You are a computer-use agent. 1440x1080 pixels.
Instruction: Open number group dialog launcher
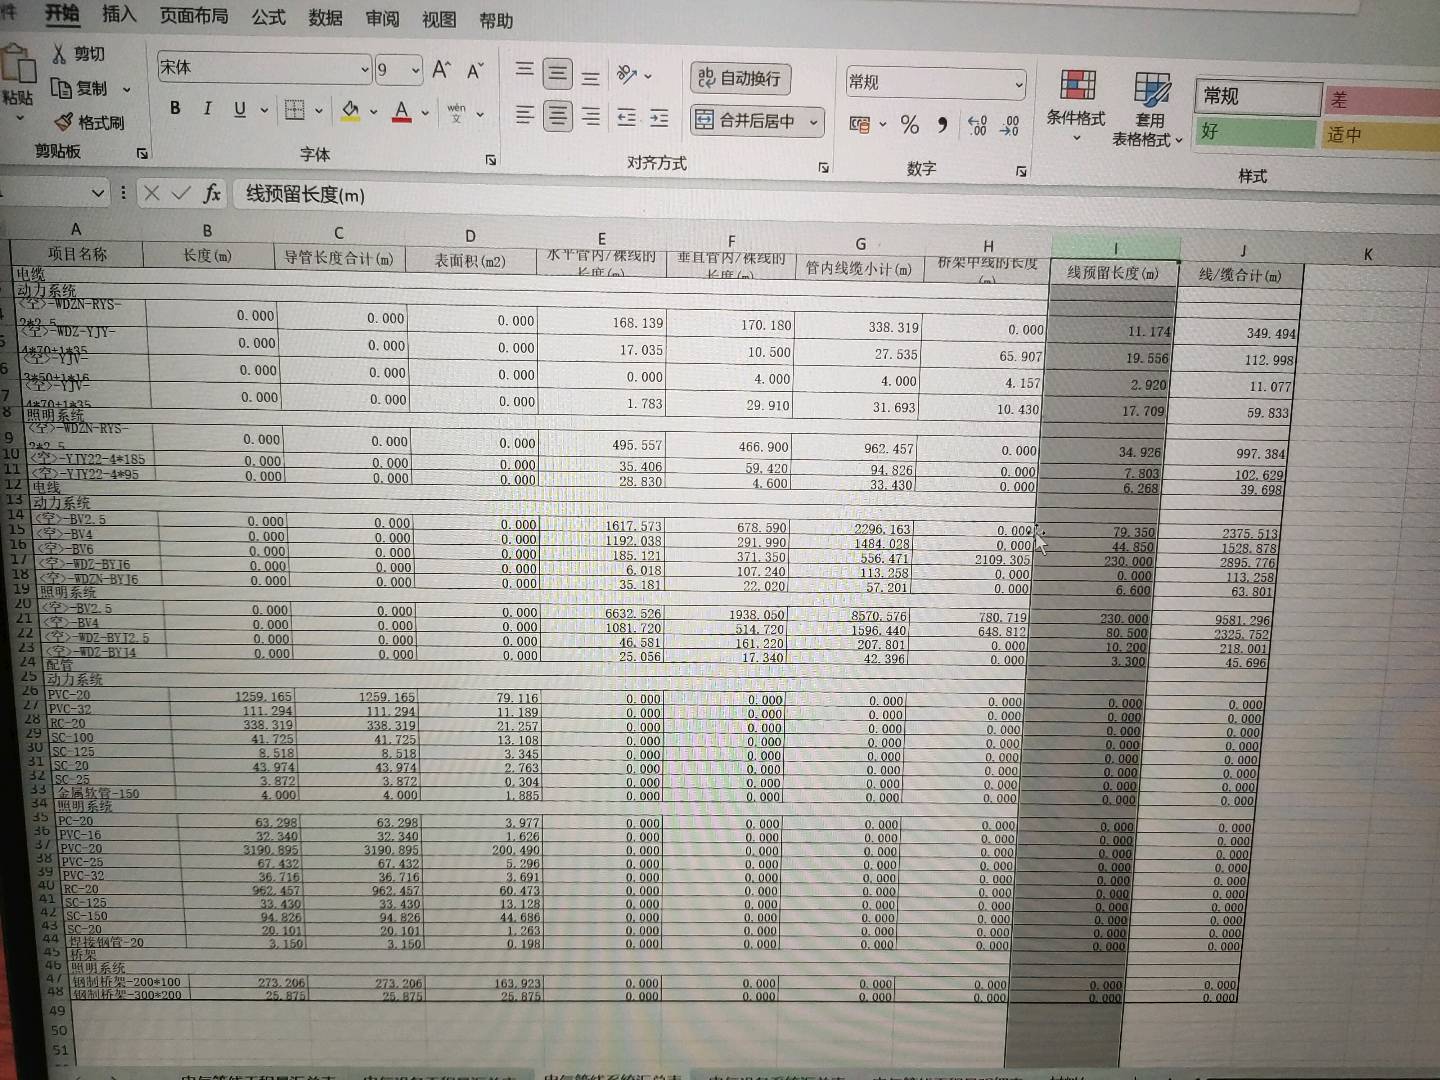click(x=1021, y=172)
